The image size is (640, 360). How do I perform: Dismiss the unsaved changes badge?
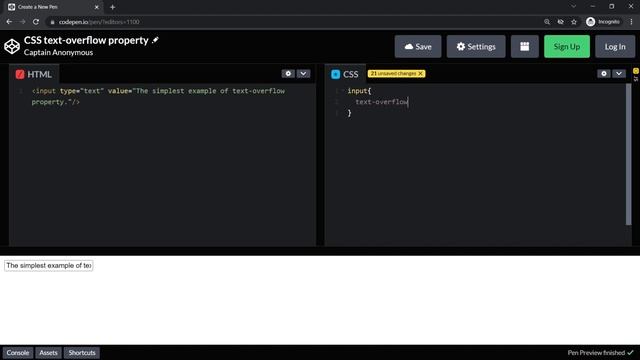coord(420,73)
